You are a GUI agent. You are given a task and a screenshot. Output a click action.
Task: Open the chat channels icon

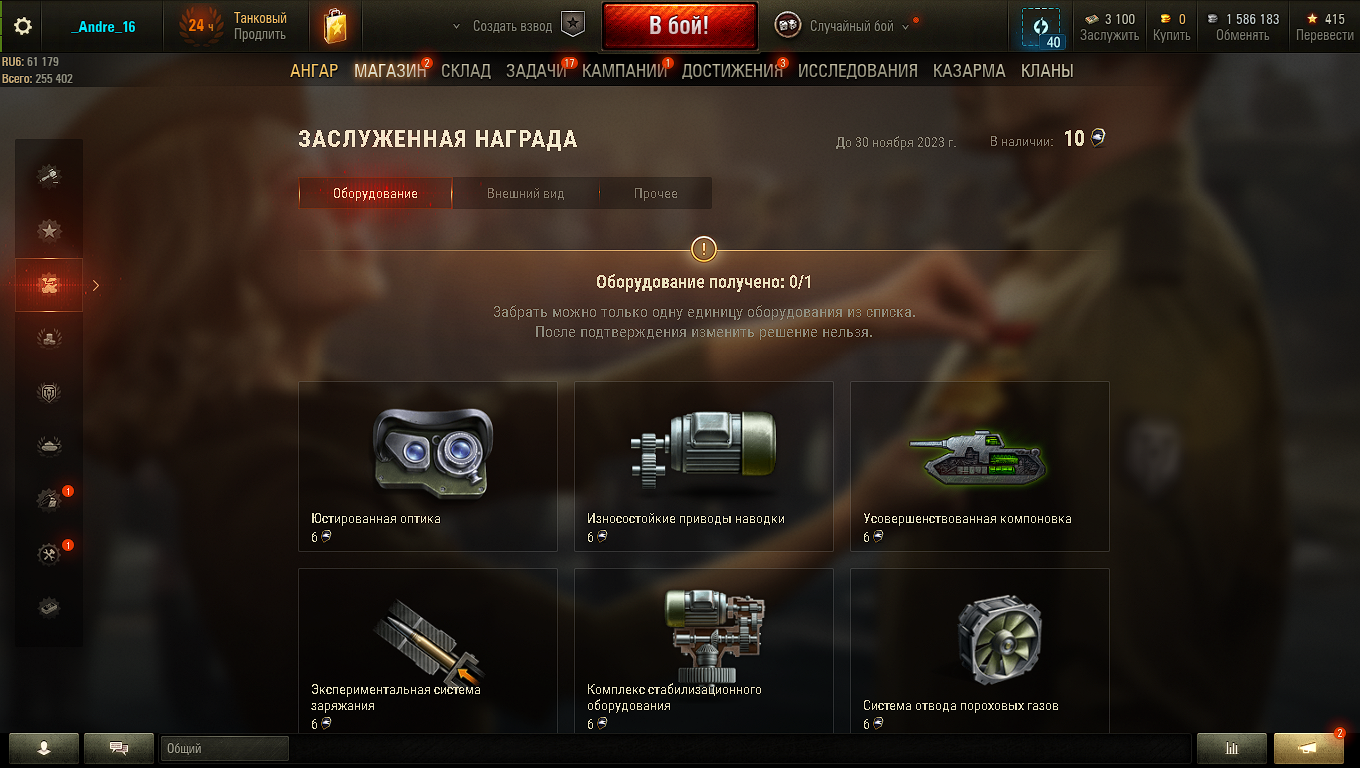(119, 748)
